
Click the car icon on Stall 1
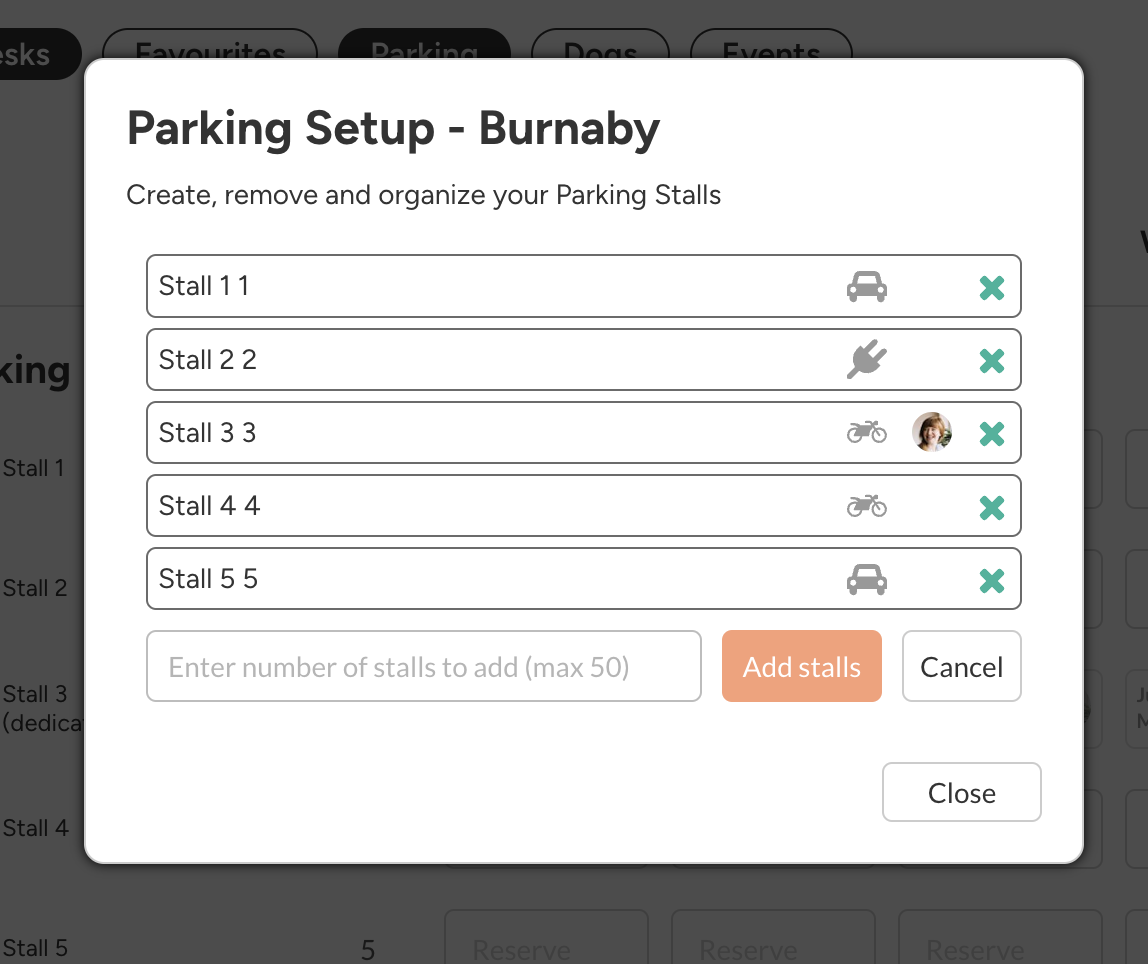[866, 287]
